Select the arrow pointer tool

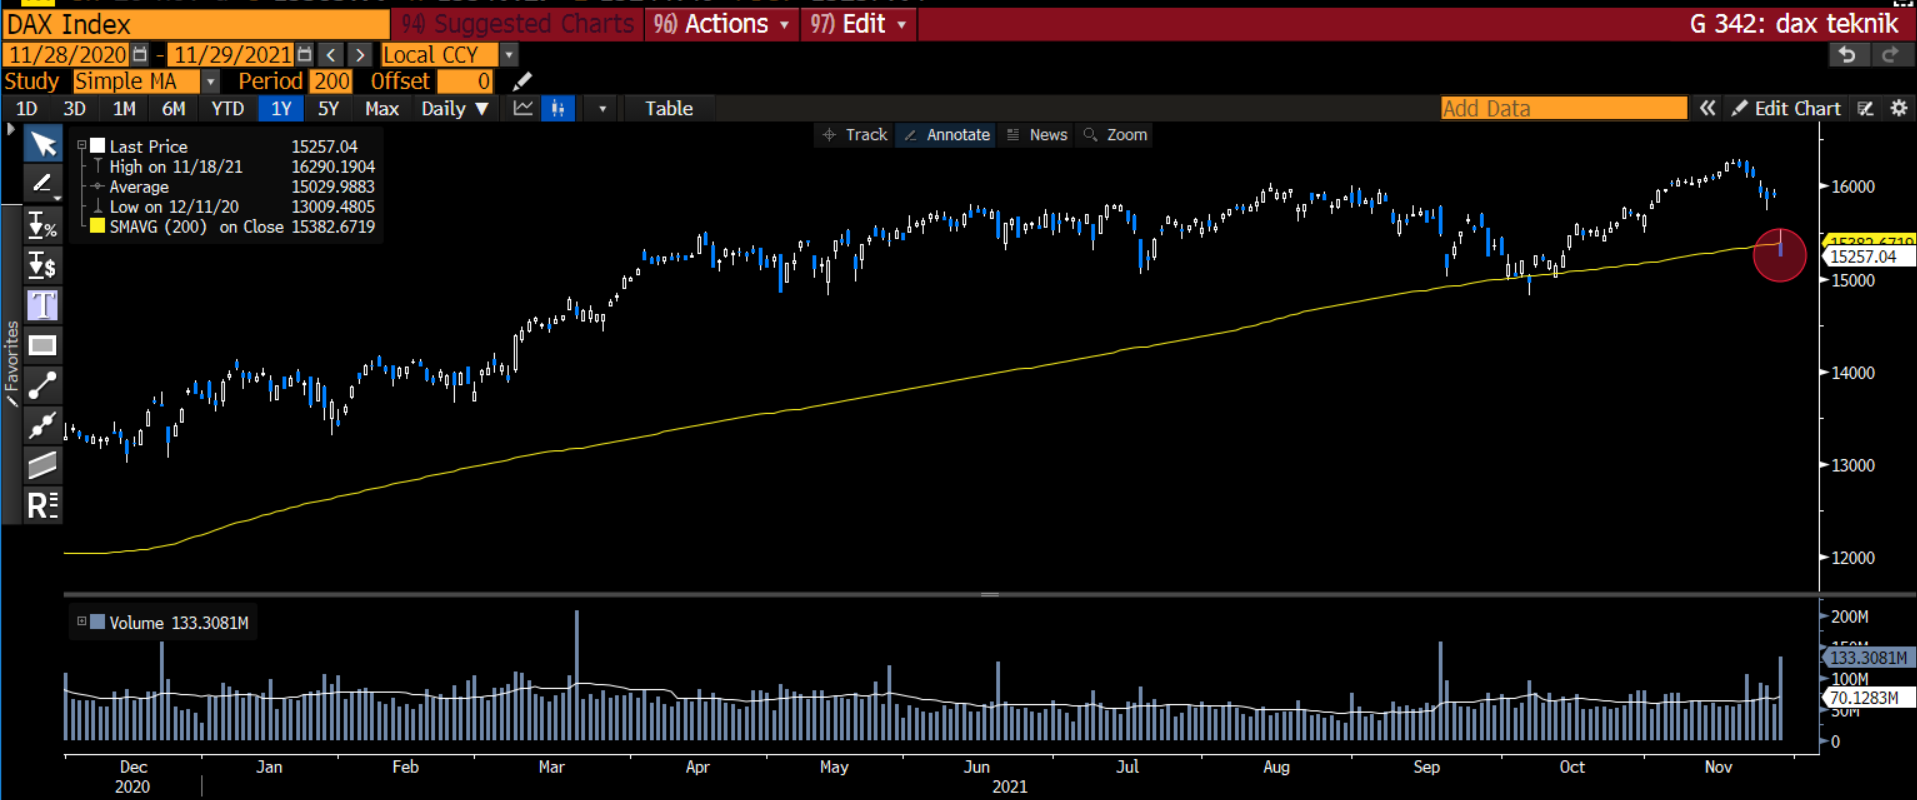pyautogui.click(x=43, y=145)
